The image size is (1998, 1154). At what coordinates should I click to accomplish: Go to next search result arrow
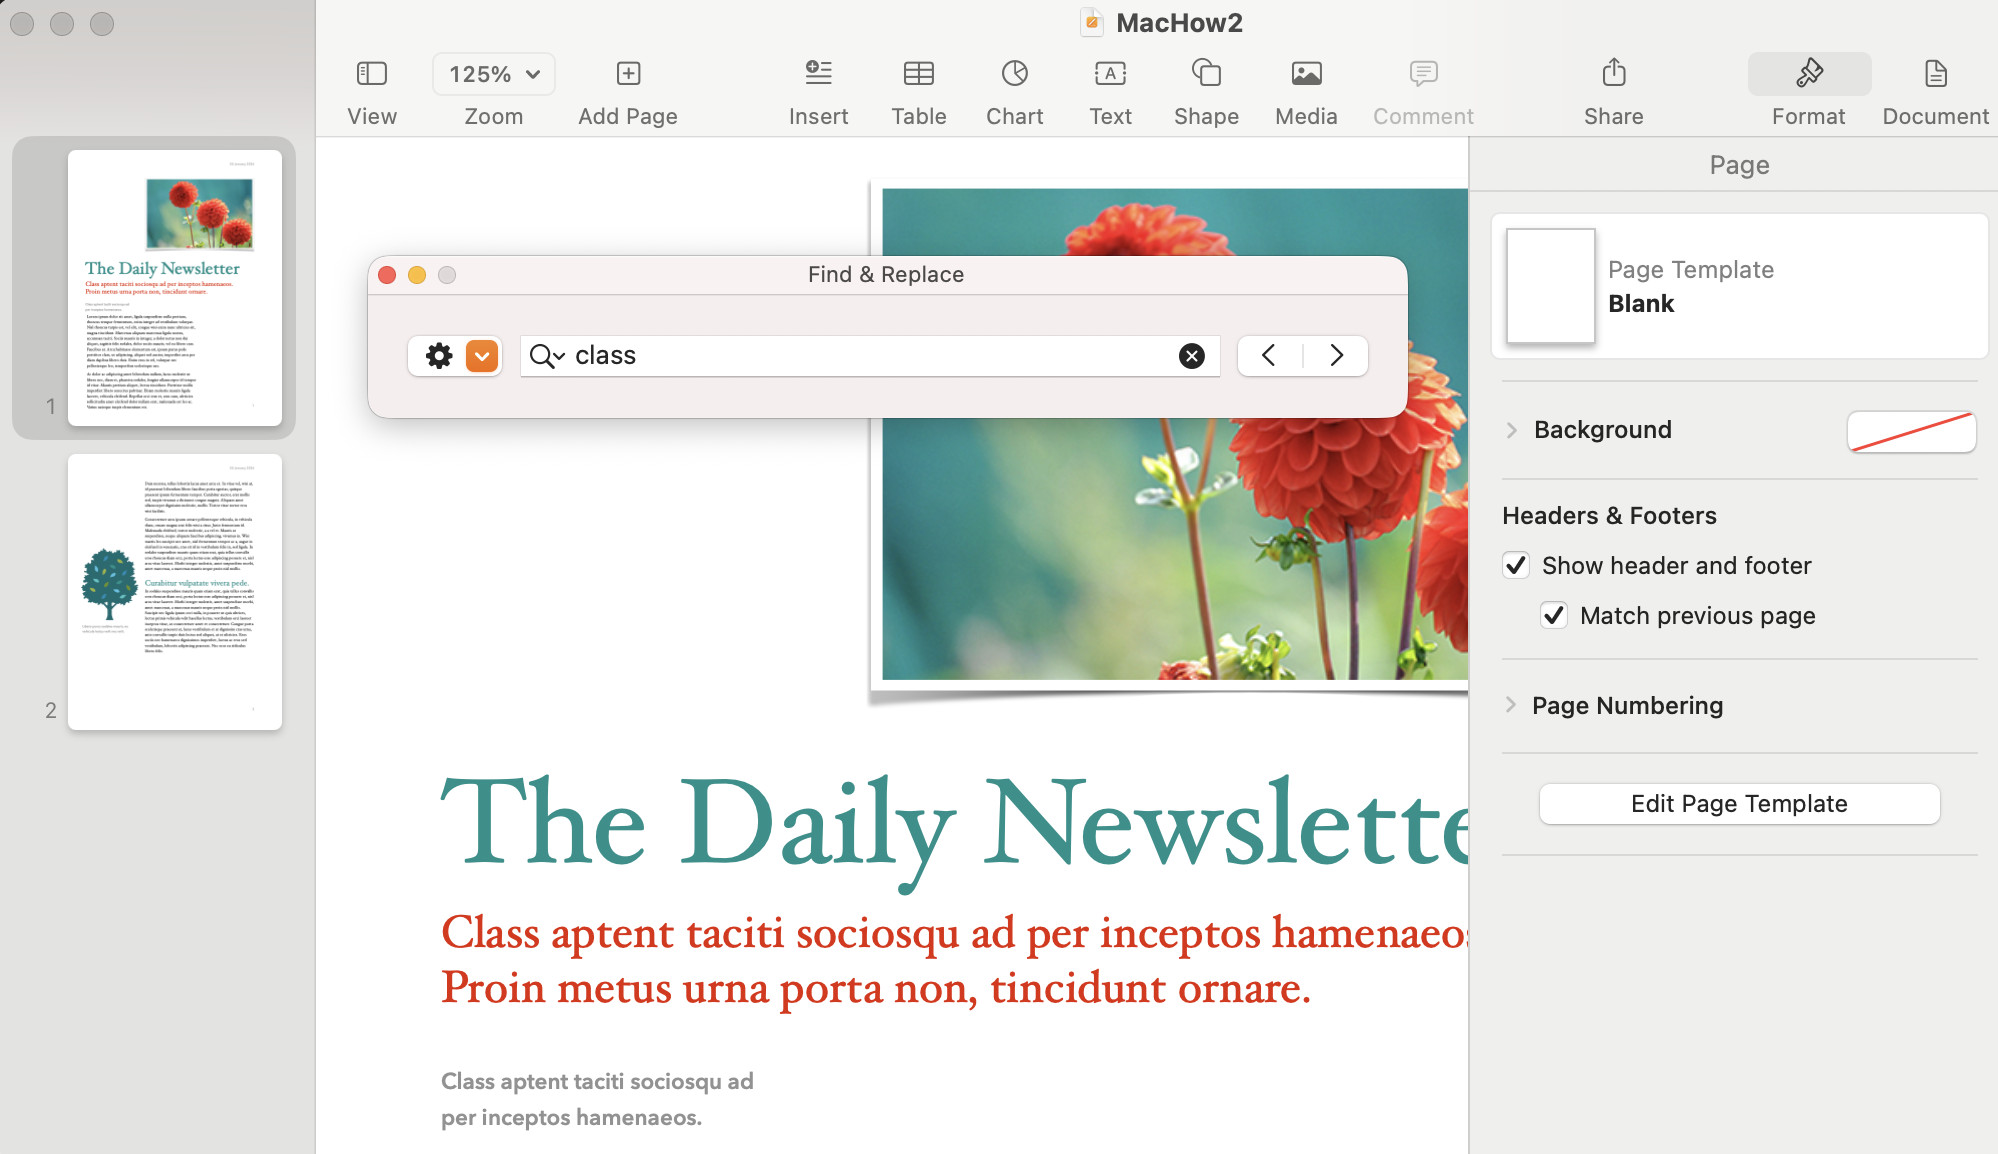click(x=1336, y=356)
